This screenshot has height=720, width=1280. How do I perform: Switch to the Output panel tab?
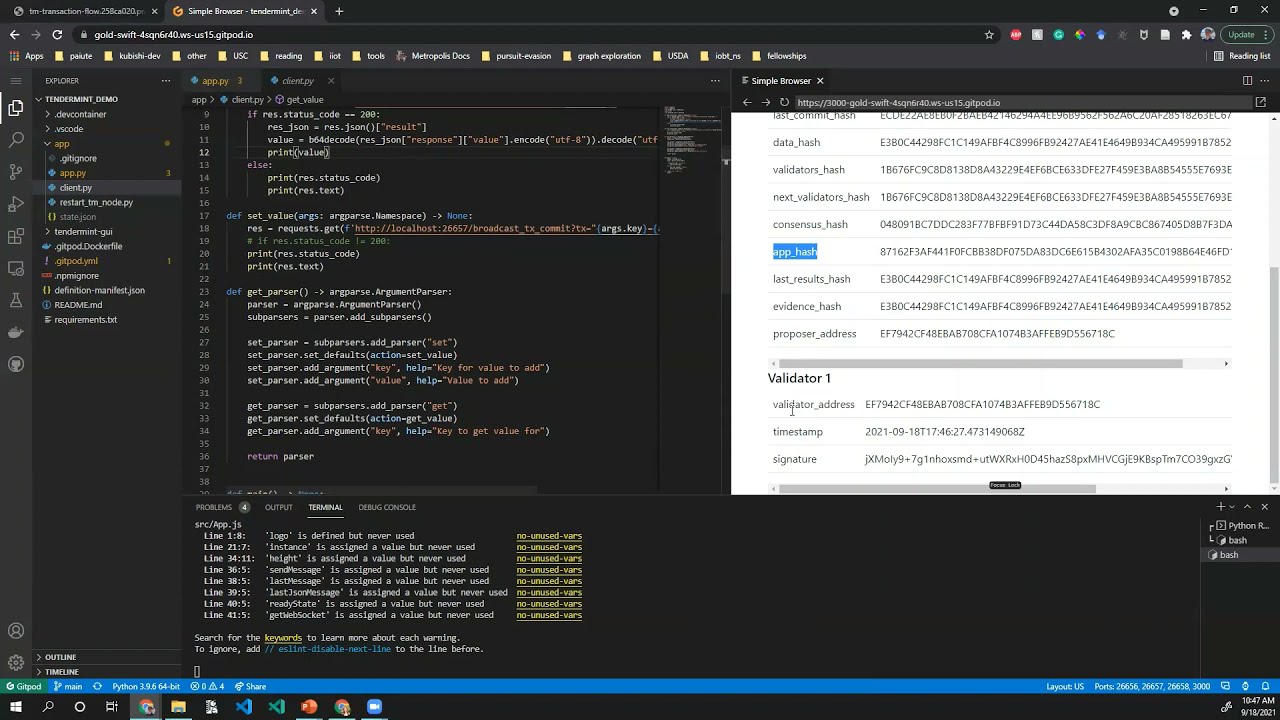(x=278, y=507)
